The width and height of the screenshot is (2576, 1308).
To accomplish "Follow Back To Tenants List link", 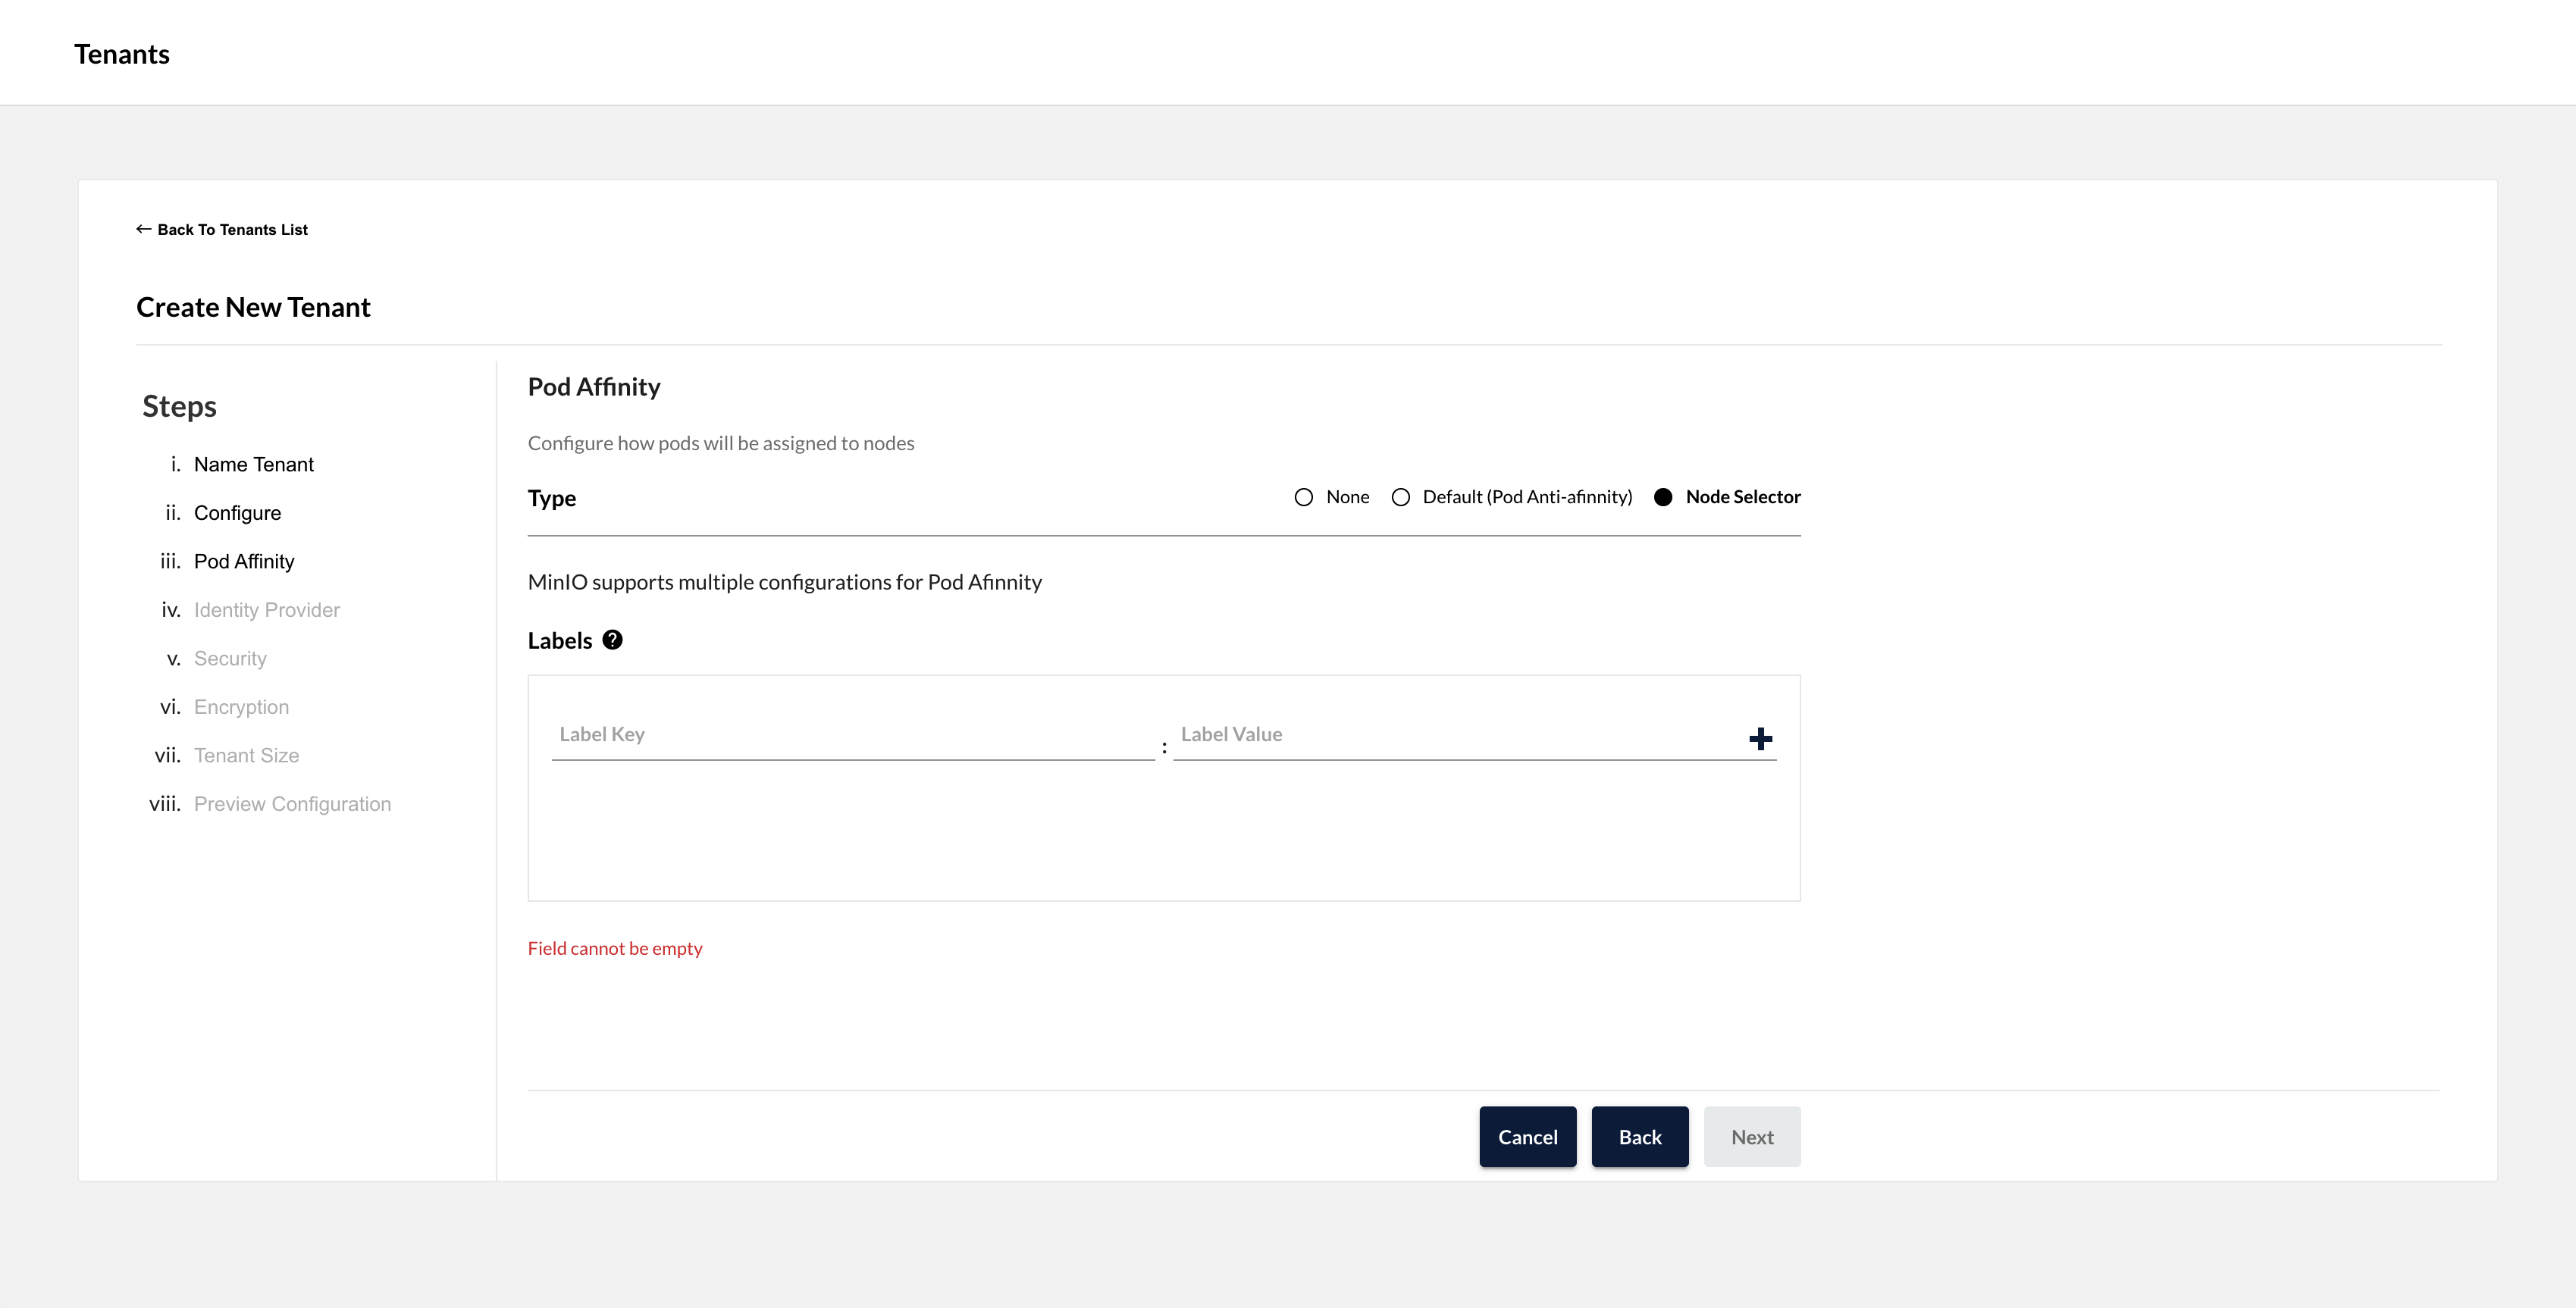I will coord(232,229).
